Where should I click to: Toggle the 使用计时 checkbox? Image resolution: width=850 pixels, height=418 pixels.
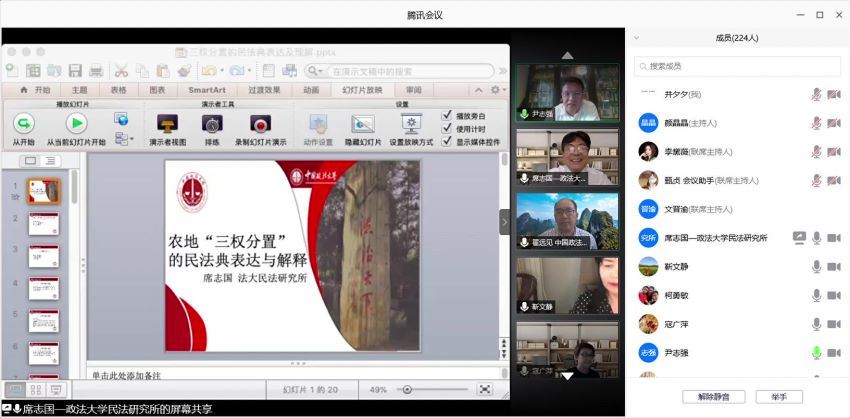tap(447, 128)
